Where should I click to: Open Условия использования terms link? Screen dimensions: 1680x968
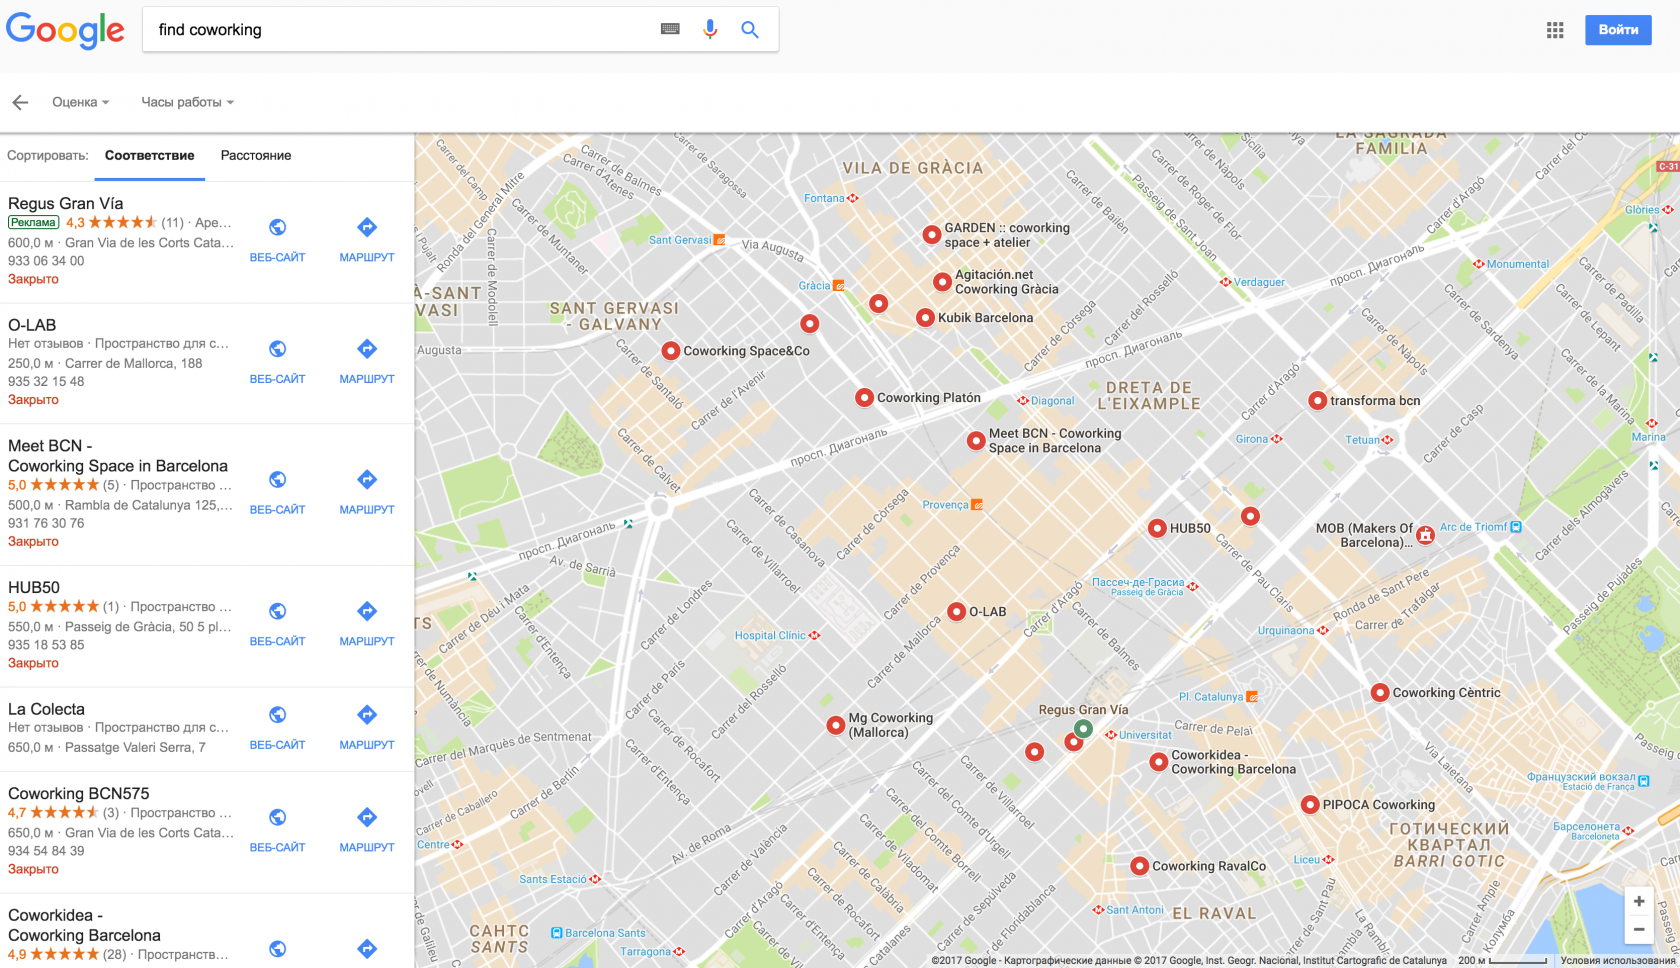click(1618, 961)
